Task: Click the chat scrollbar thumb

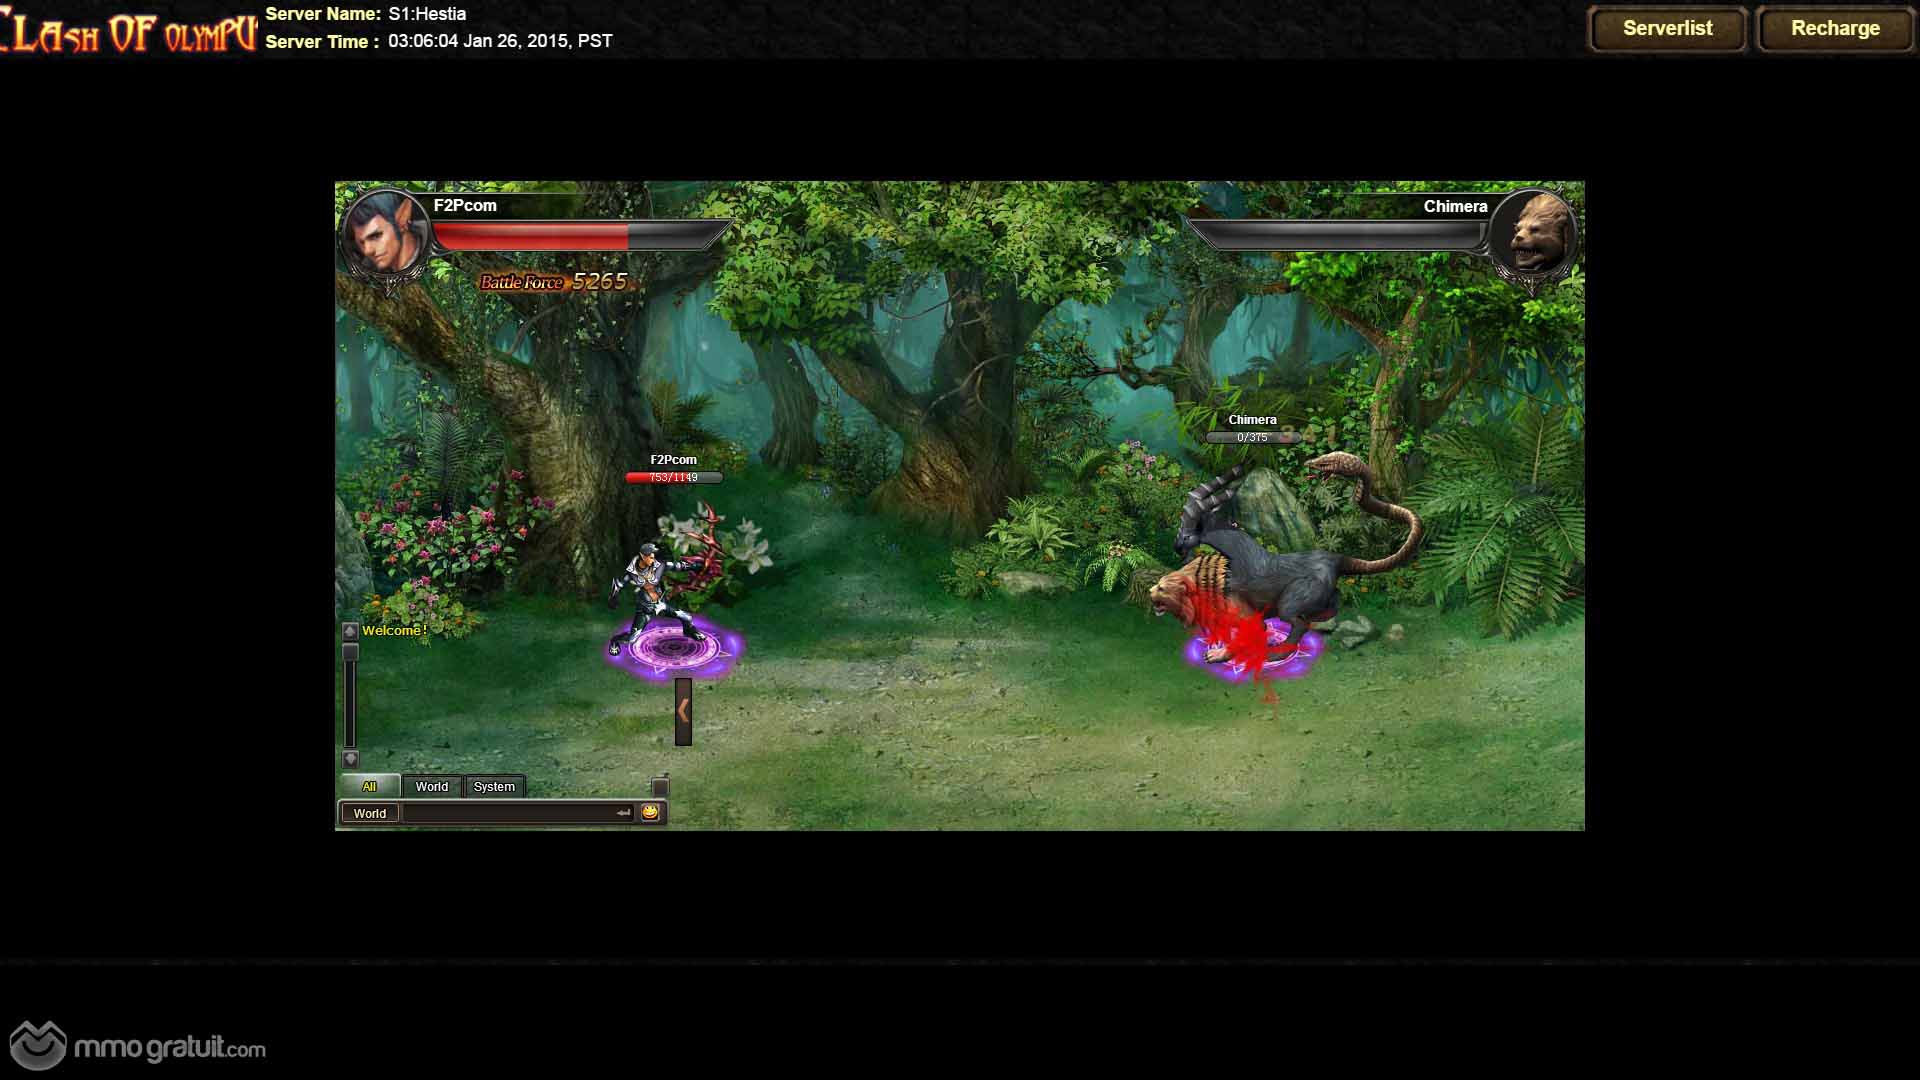Action: 350,652
